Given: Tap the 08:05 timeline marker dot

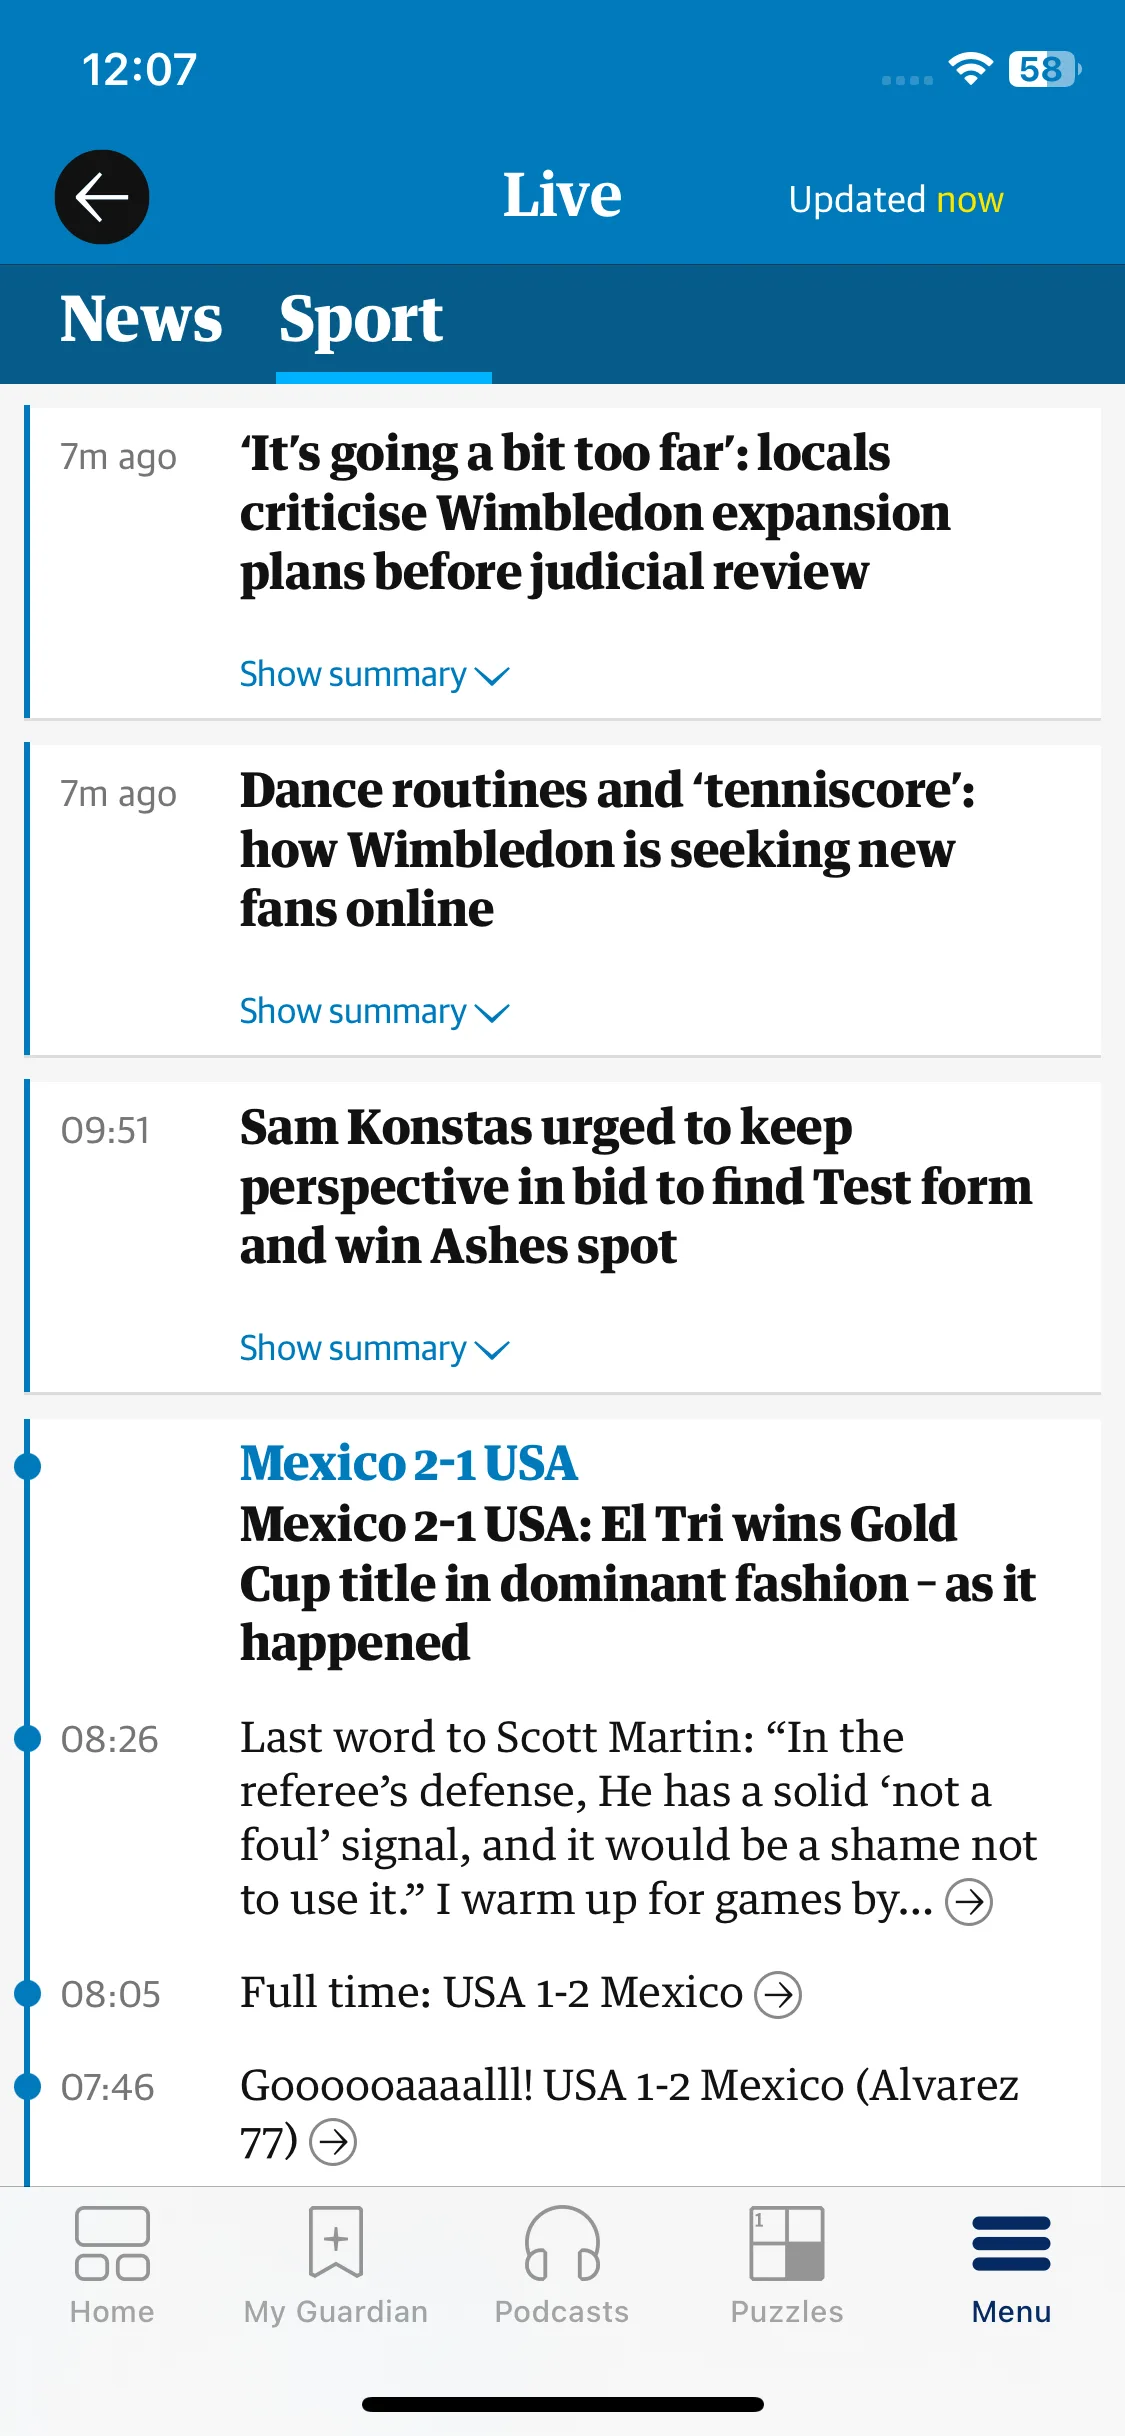Looking at the screenshot, I should 28,1993.
